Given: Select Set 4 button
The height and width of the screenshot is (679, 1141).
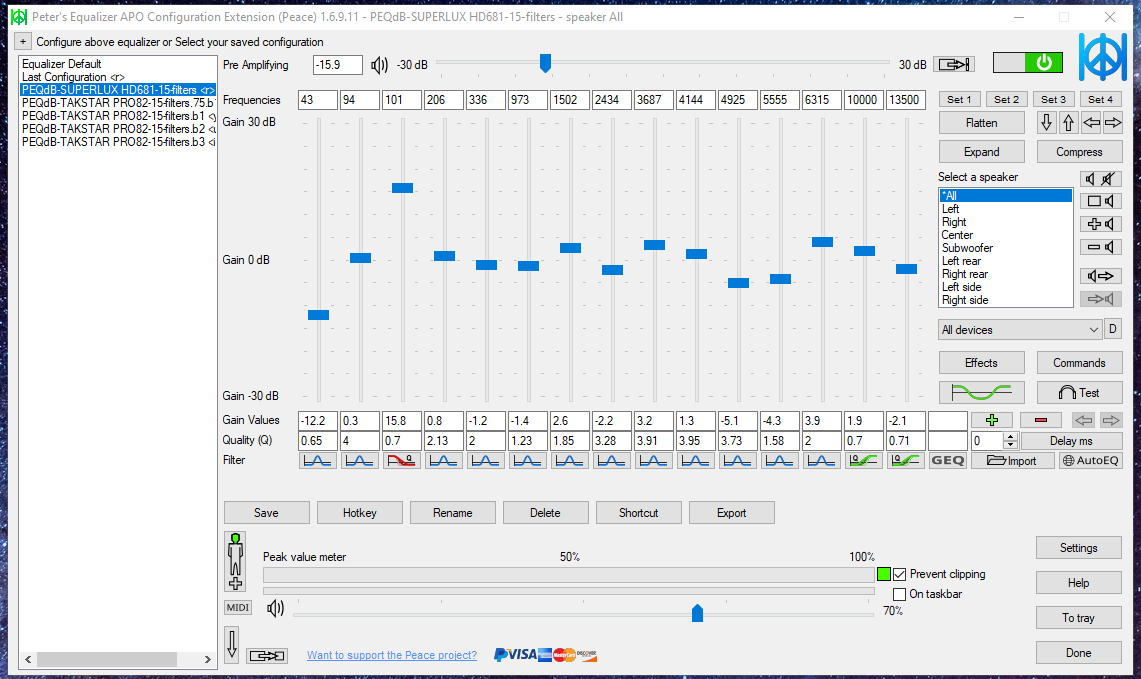Looking at the screenshot, I should (1100, 100).
